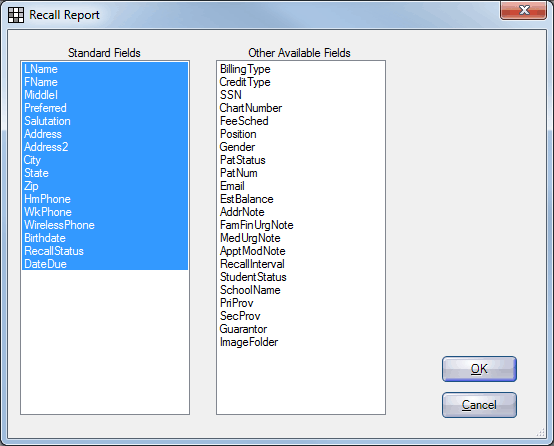The image size is (554, 446).
Task: Pick WirelessPhone from Standard Fields list
Action: pyautogui.click(x=105, y=225)
